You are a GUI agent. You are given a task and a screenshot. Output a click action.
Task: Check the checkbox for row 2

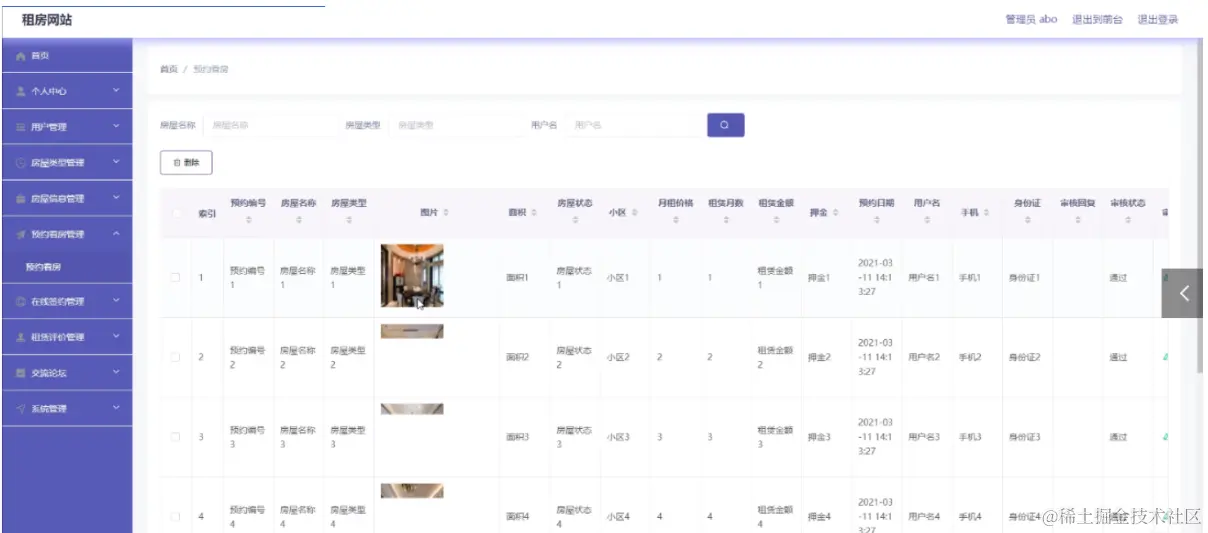(x=176, y=357)
